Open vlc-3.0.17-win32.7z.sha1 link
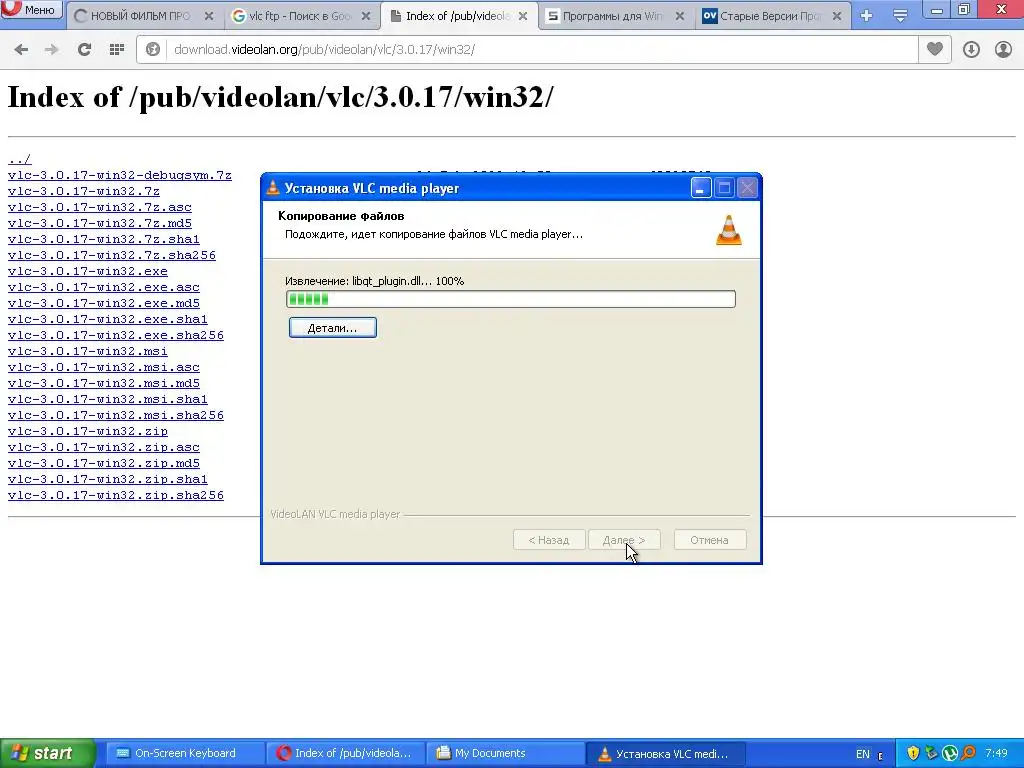Image resolution: width=1024 pixels, height=768 pixels. pos(104,239)
